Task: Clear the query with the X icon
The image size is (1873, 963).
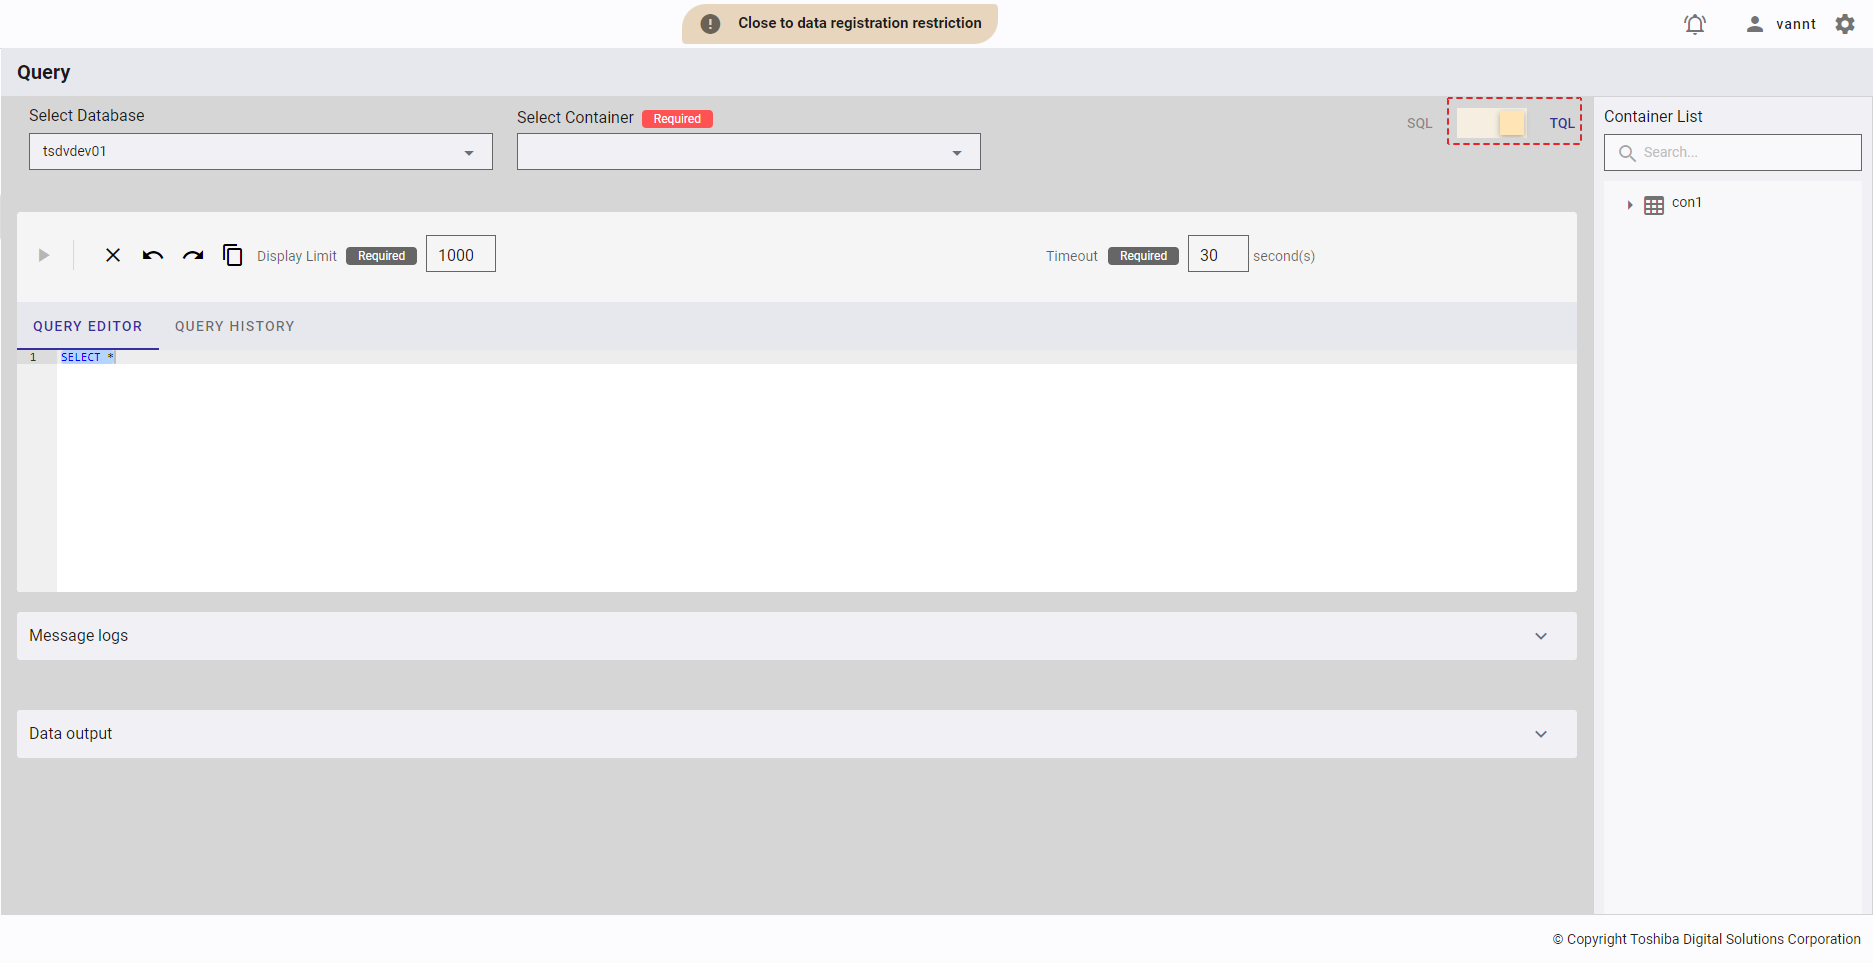Action: point(113,255)
